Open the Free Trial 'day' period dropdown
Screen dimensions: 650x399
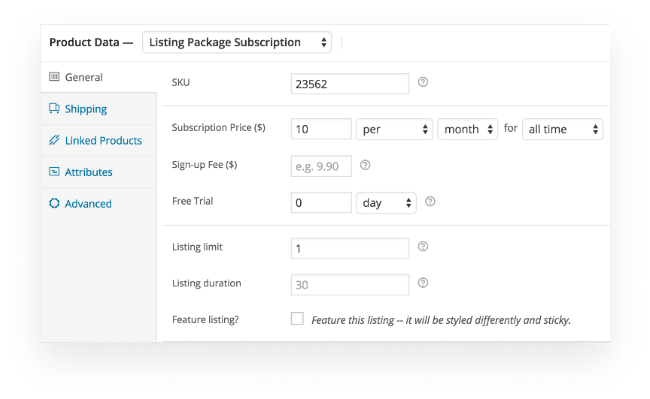coord(386,203)
